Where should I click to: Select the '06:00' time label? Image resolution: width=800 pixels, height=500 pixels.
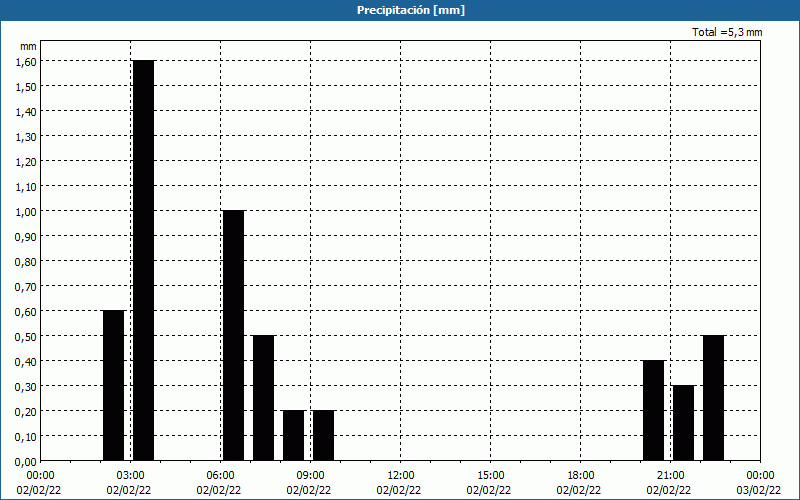coord(220,476)
